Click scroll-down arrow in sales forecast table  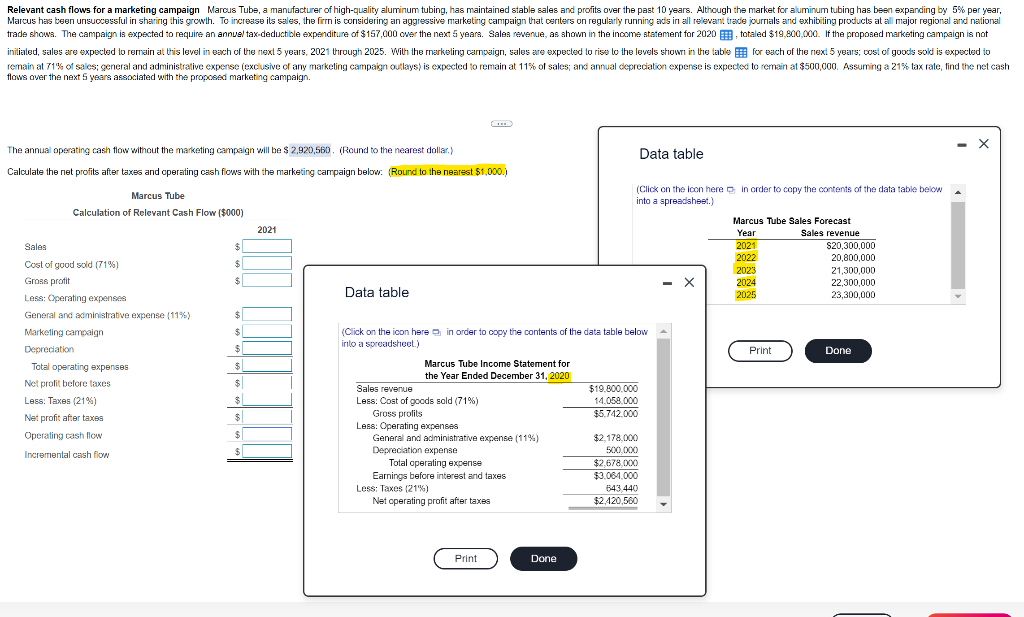[x=958, y=296]
